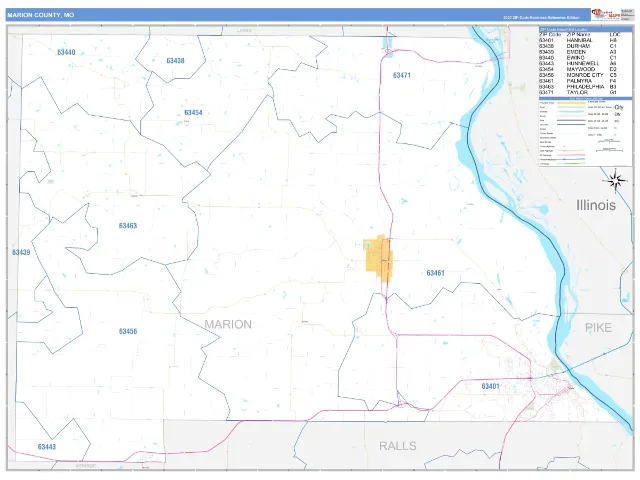The width and height of the screenshot is (640, 480).
Task: Click the orange Palmyra city area
Action: [x=379, y=258]
